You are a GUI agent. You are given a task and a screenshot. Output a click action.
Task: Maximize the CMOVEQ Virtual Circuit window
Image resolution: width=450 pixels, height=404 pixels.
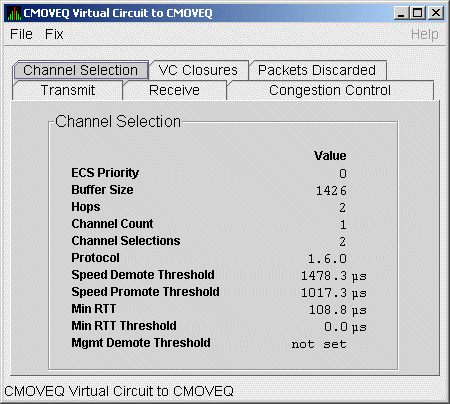[x=418, y=13]
